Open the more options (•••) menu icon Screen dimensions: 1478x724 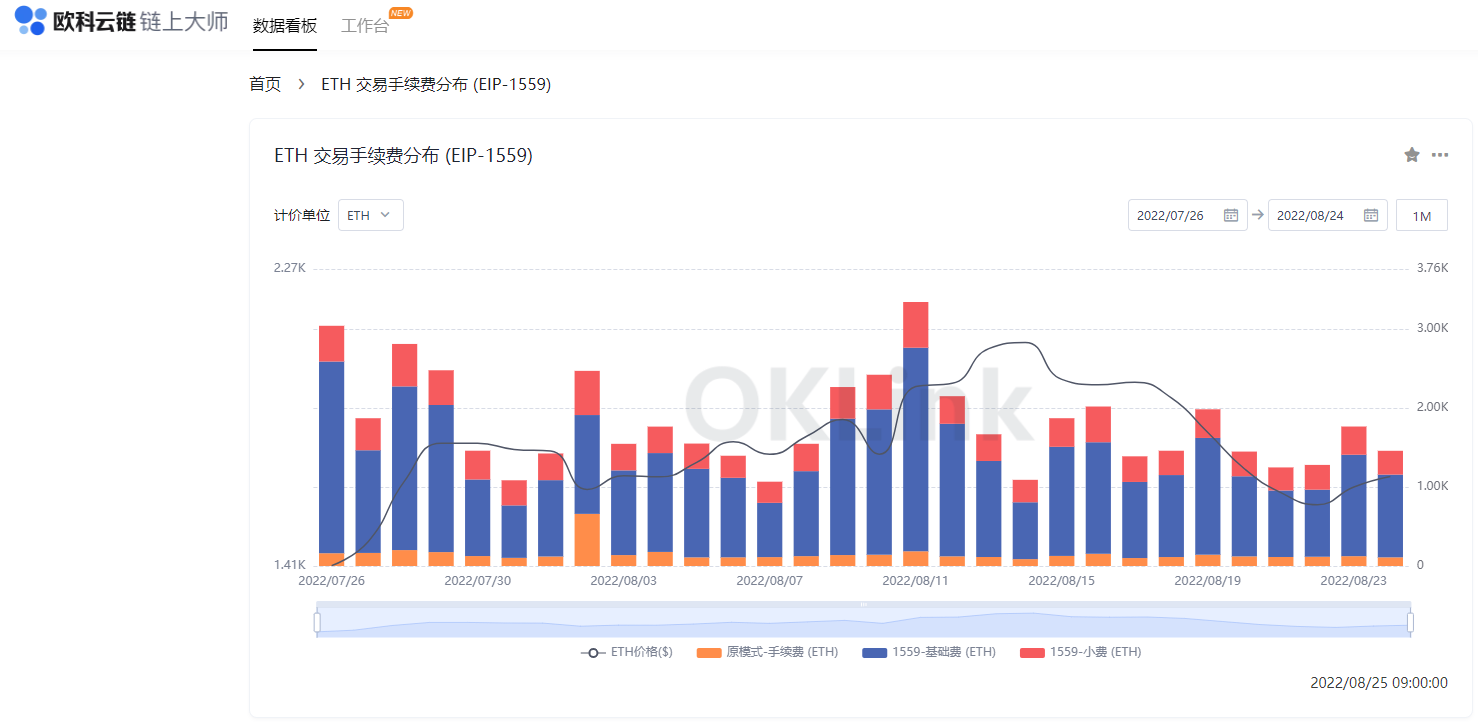1440,155
